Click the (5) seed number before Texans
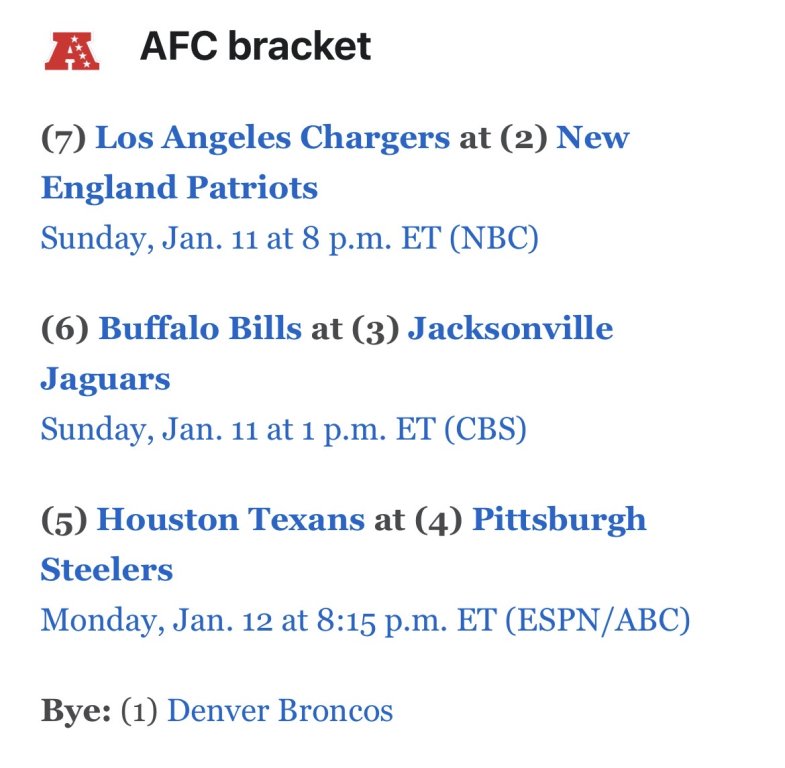 (65, 519)
